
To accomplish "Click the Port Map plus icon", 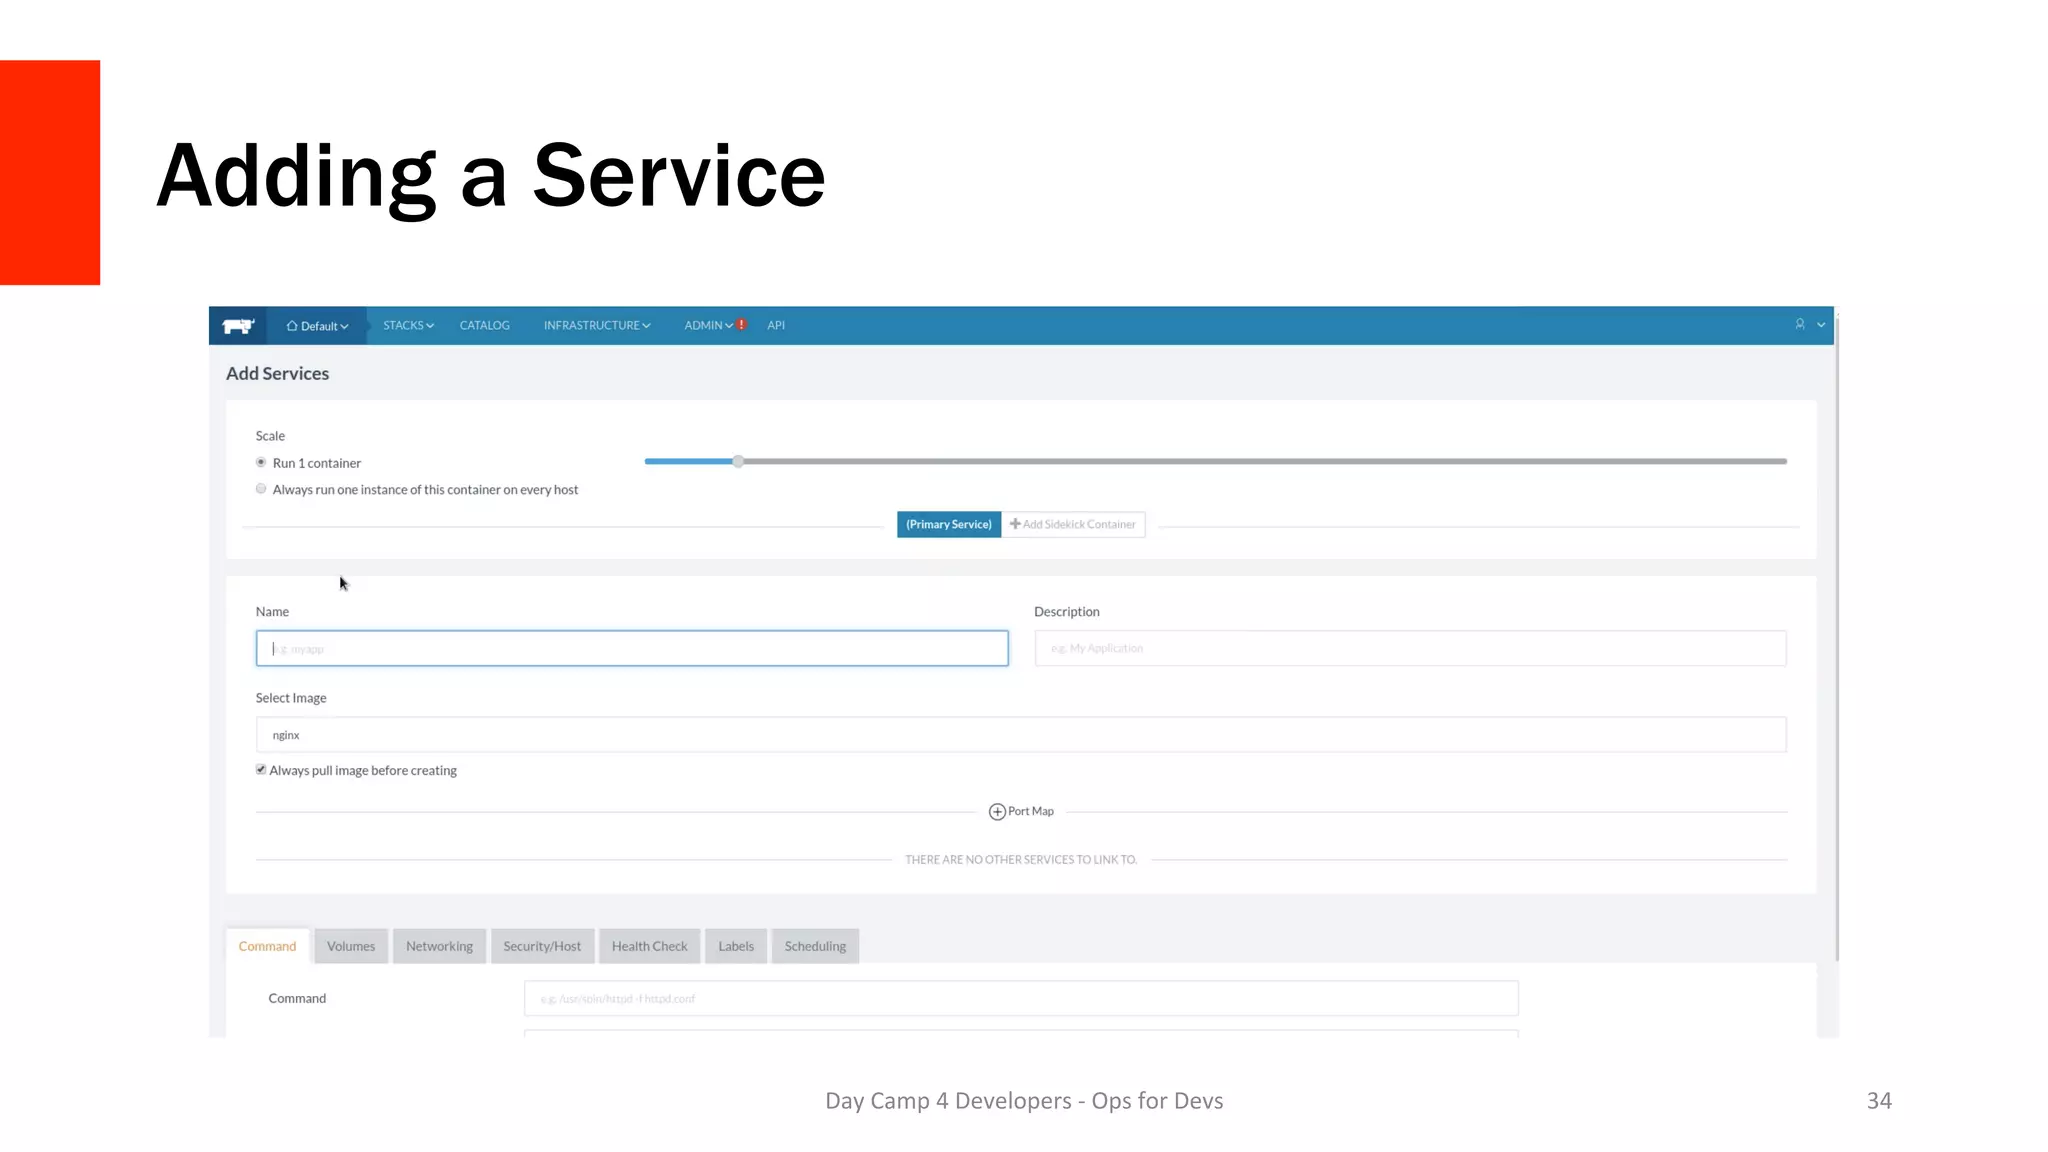I will [997, 812].
